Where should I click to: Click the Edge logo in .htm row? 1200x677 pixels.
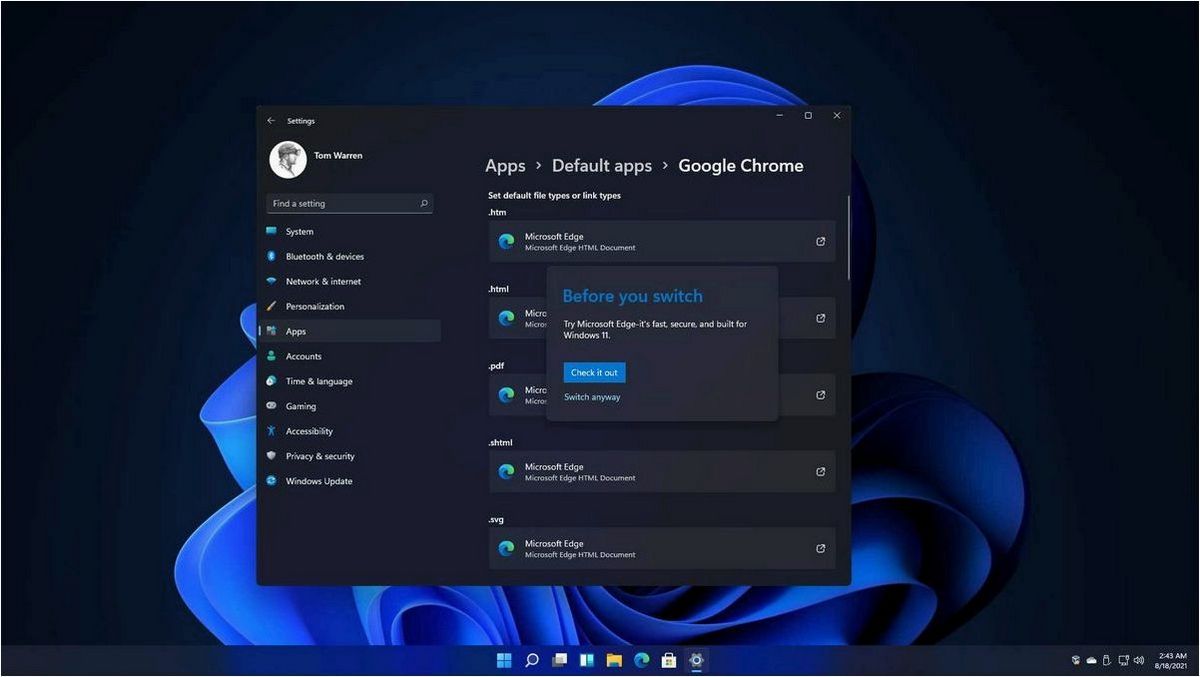pyautogui.click(x=506, y=241)
